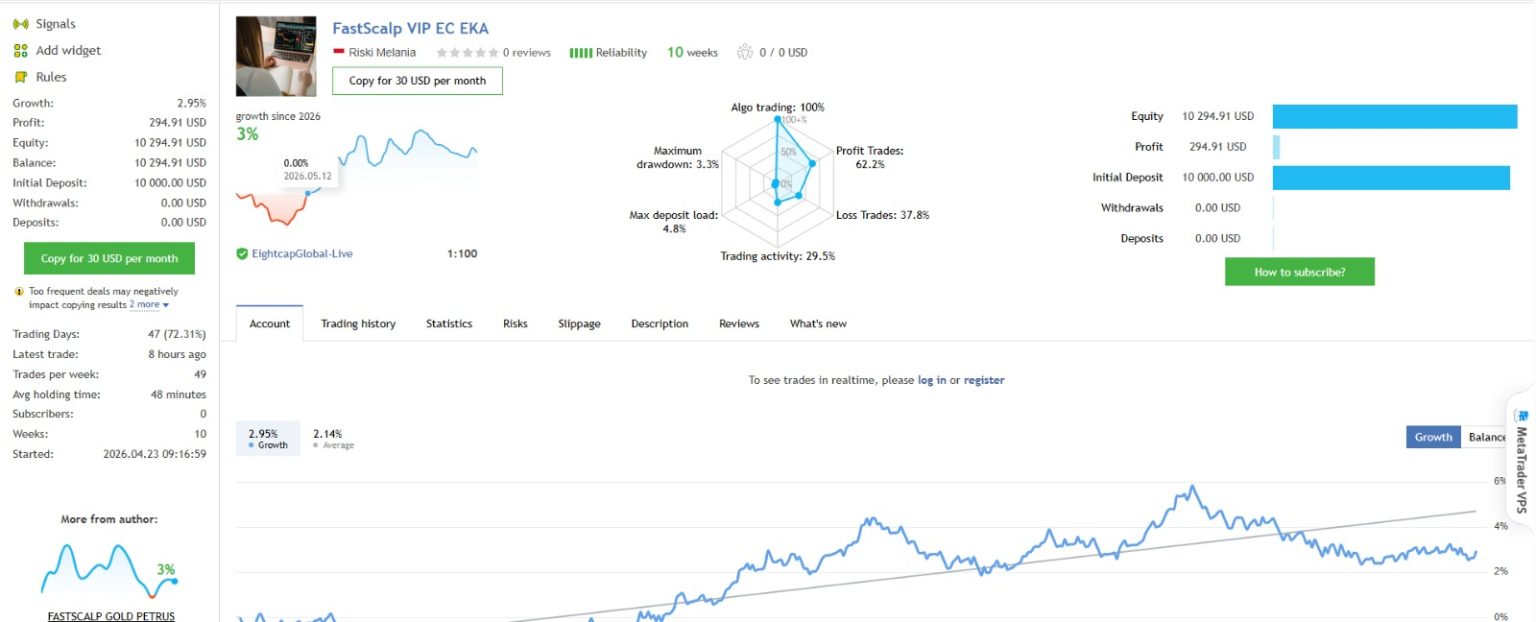Switch to the Statistics tab
Viewport: 1536px width, 622px height.
coord(449,324)
